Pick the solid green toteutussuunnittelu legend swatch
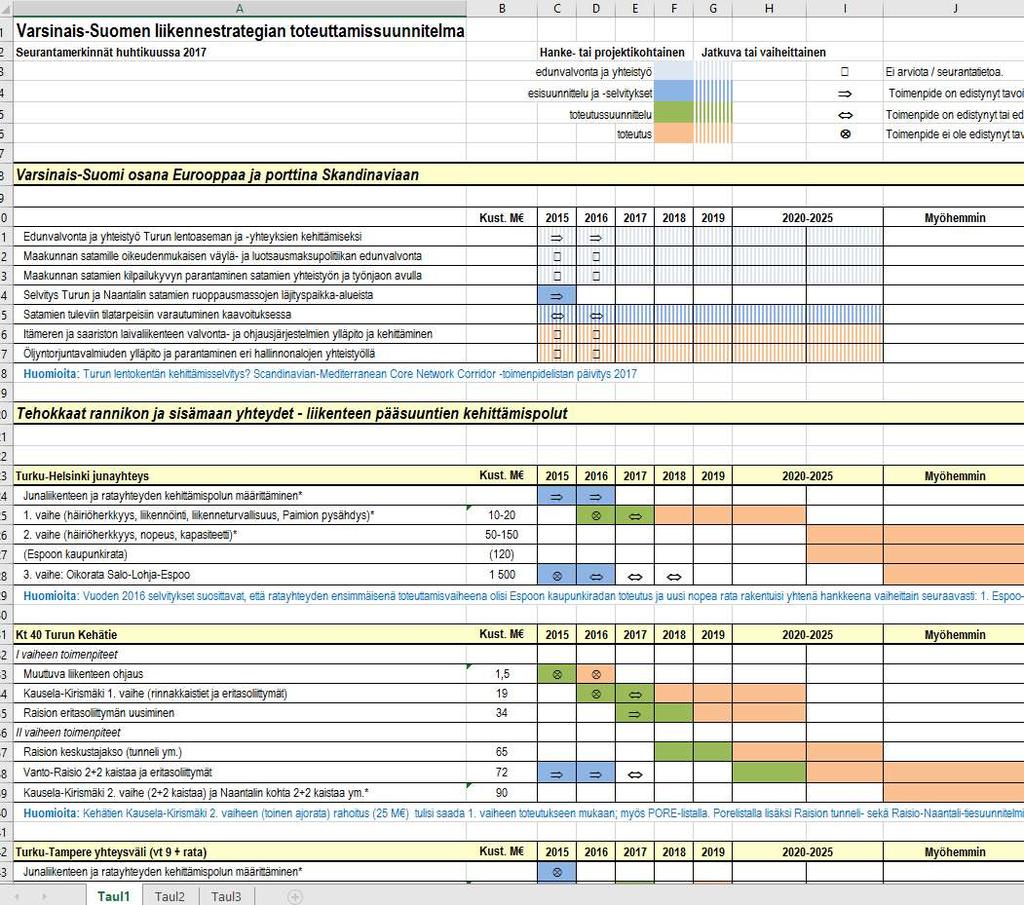 [x=674, y=113]
